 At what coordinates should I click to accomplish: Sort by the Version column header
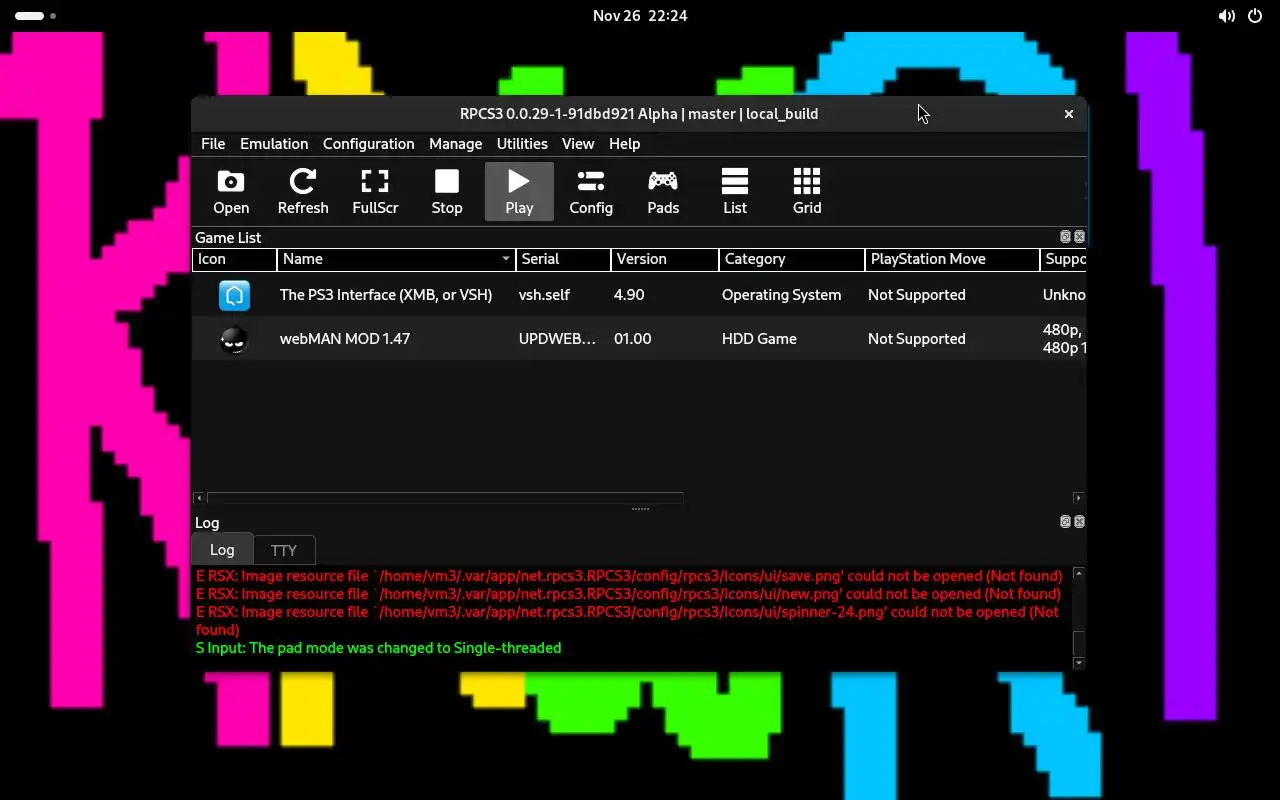click(x=665, y=259)
